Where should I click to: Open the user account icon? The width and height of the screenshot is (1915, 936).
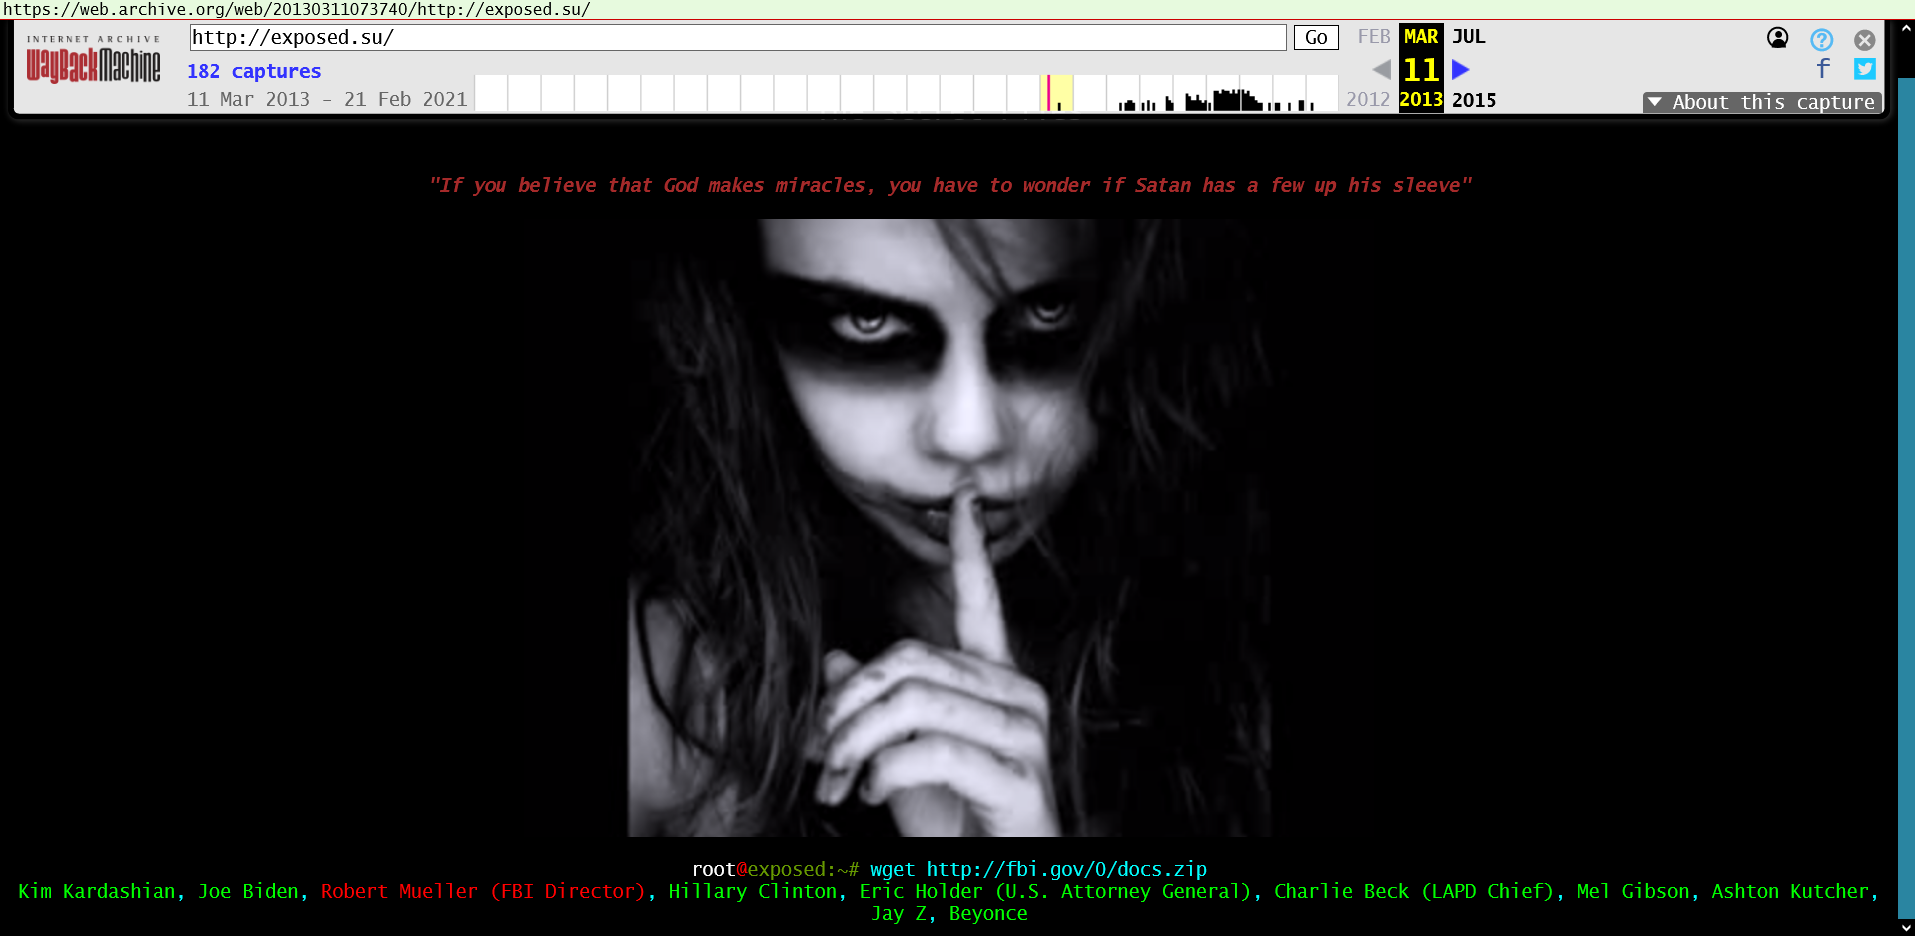1777,39
